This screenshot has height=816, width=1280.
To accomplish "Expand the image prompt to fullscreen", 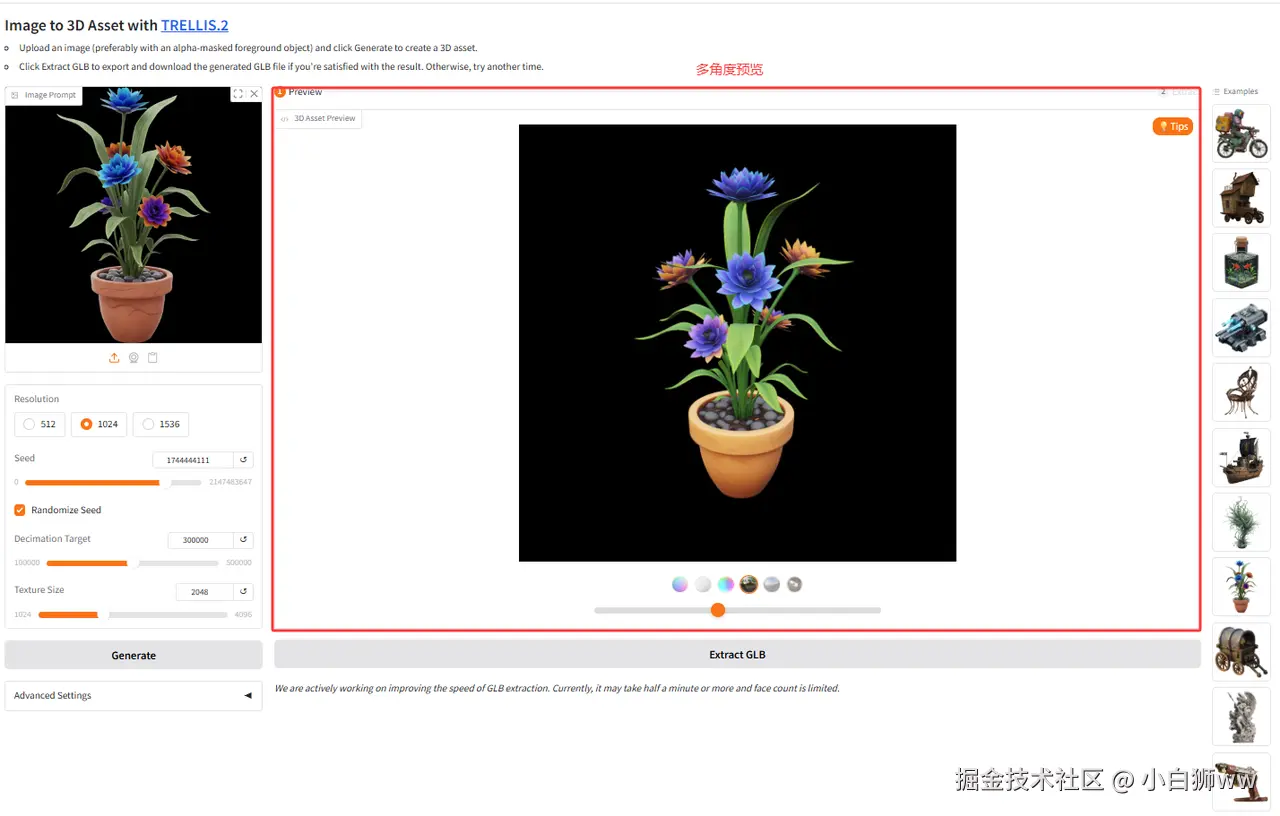I will pos(238,94).
